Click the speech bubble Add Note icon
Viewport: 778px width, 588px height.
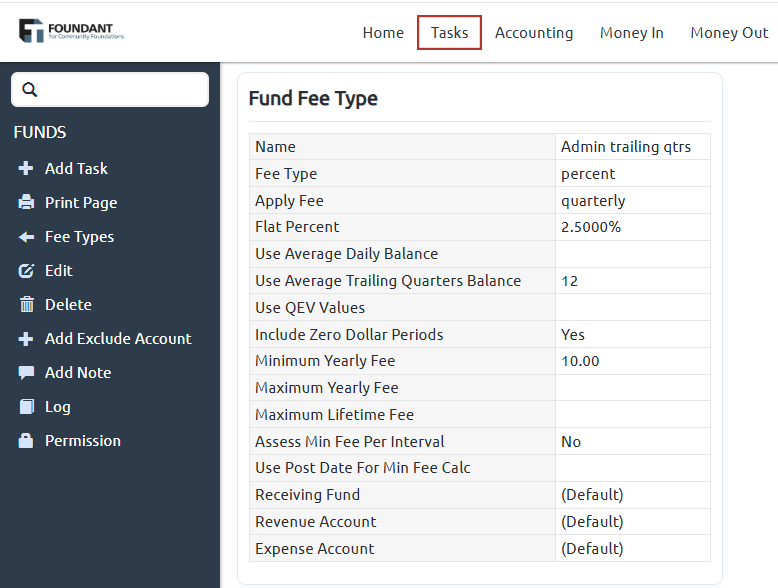tap(26, 373)
